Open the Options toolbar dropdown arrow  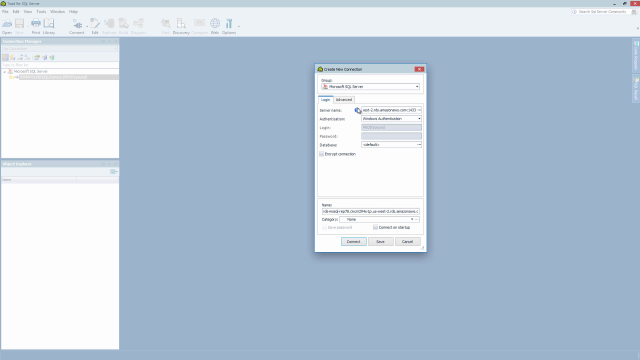coord(239,27)
